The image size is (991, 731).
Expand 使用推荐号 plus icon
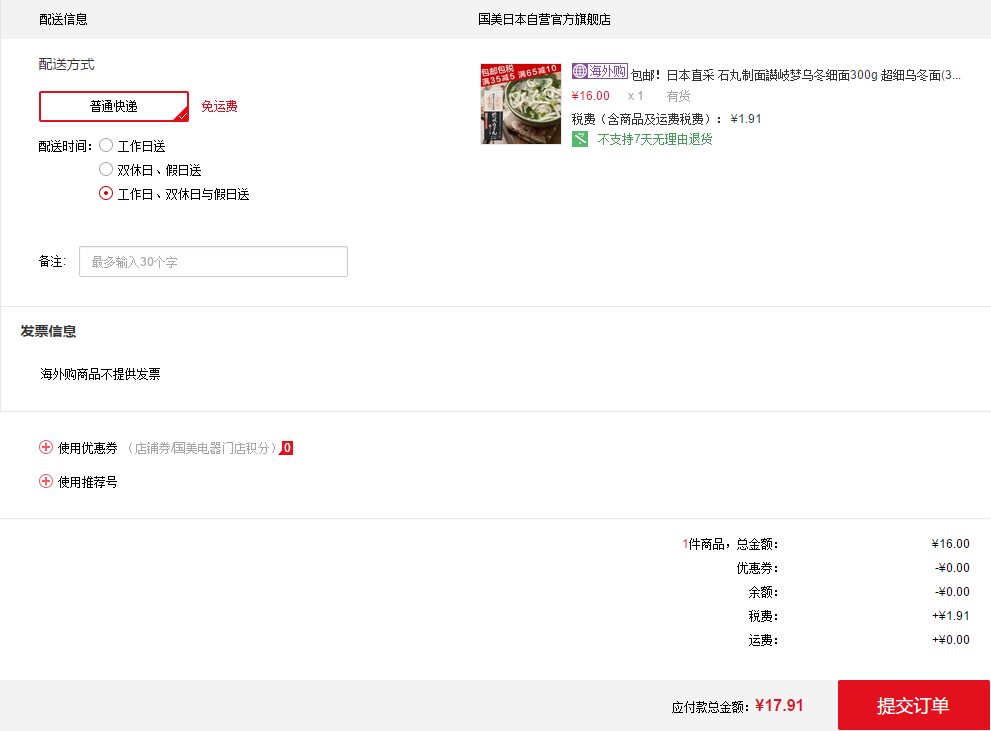coord(46,481)
